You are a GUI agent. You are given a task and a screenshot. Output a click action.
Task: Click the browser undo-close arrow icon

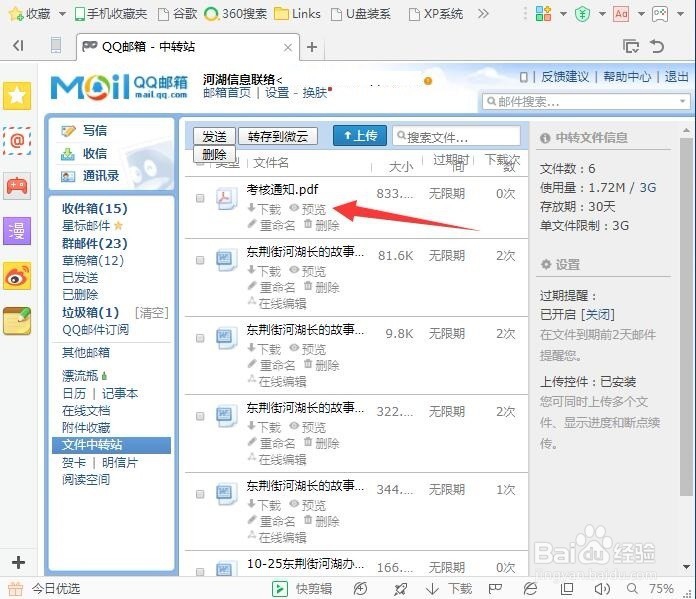[657, 46]
